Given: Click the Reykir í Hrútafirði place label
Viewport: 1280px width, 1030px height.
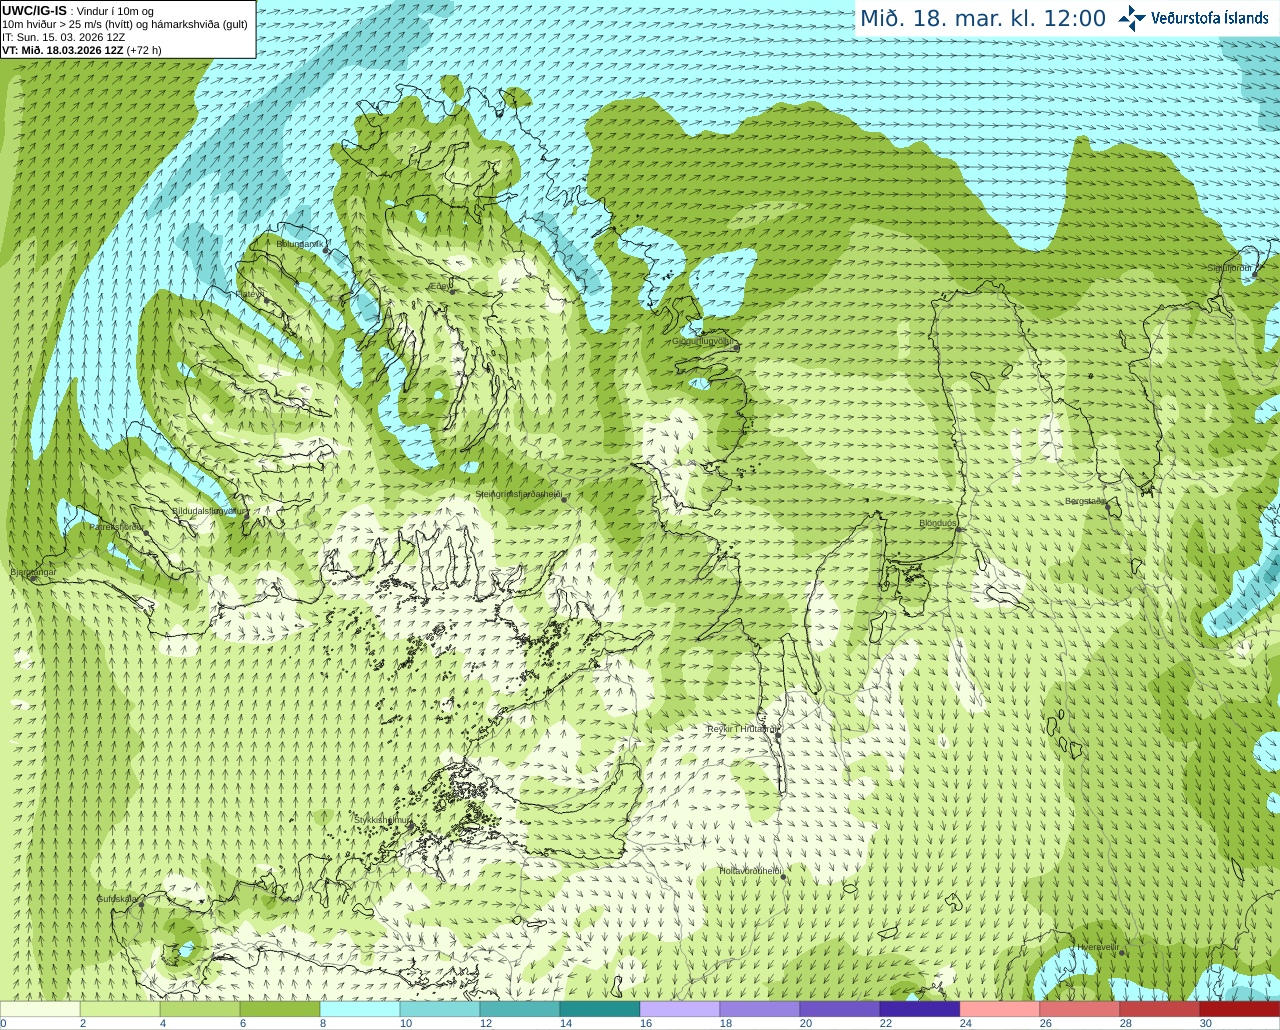Looking at the screenshot, I should [x=742, y=730].
